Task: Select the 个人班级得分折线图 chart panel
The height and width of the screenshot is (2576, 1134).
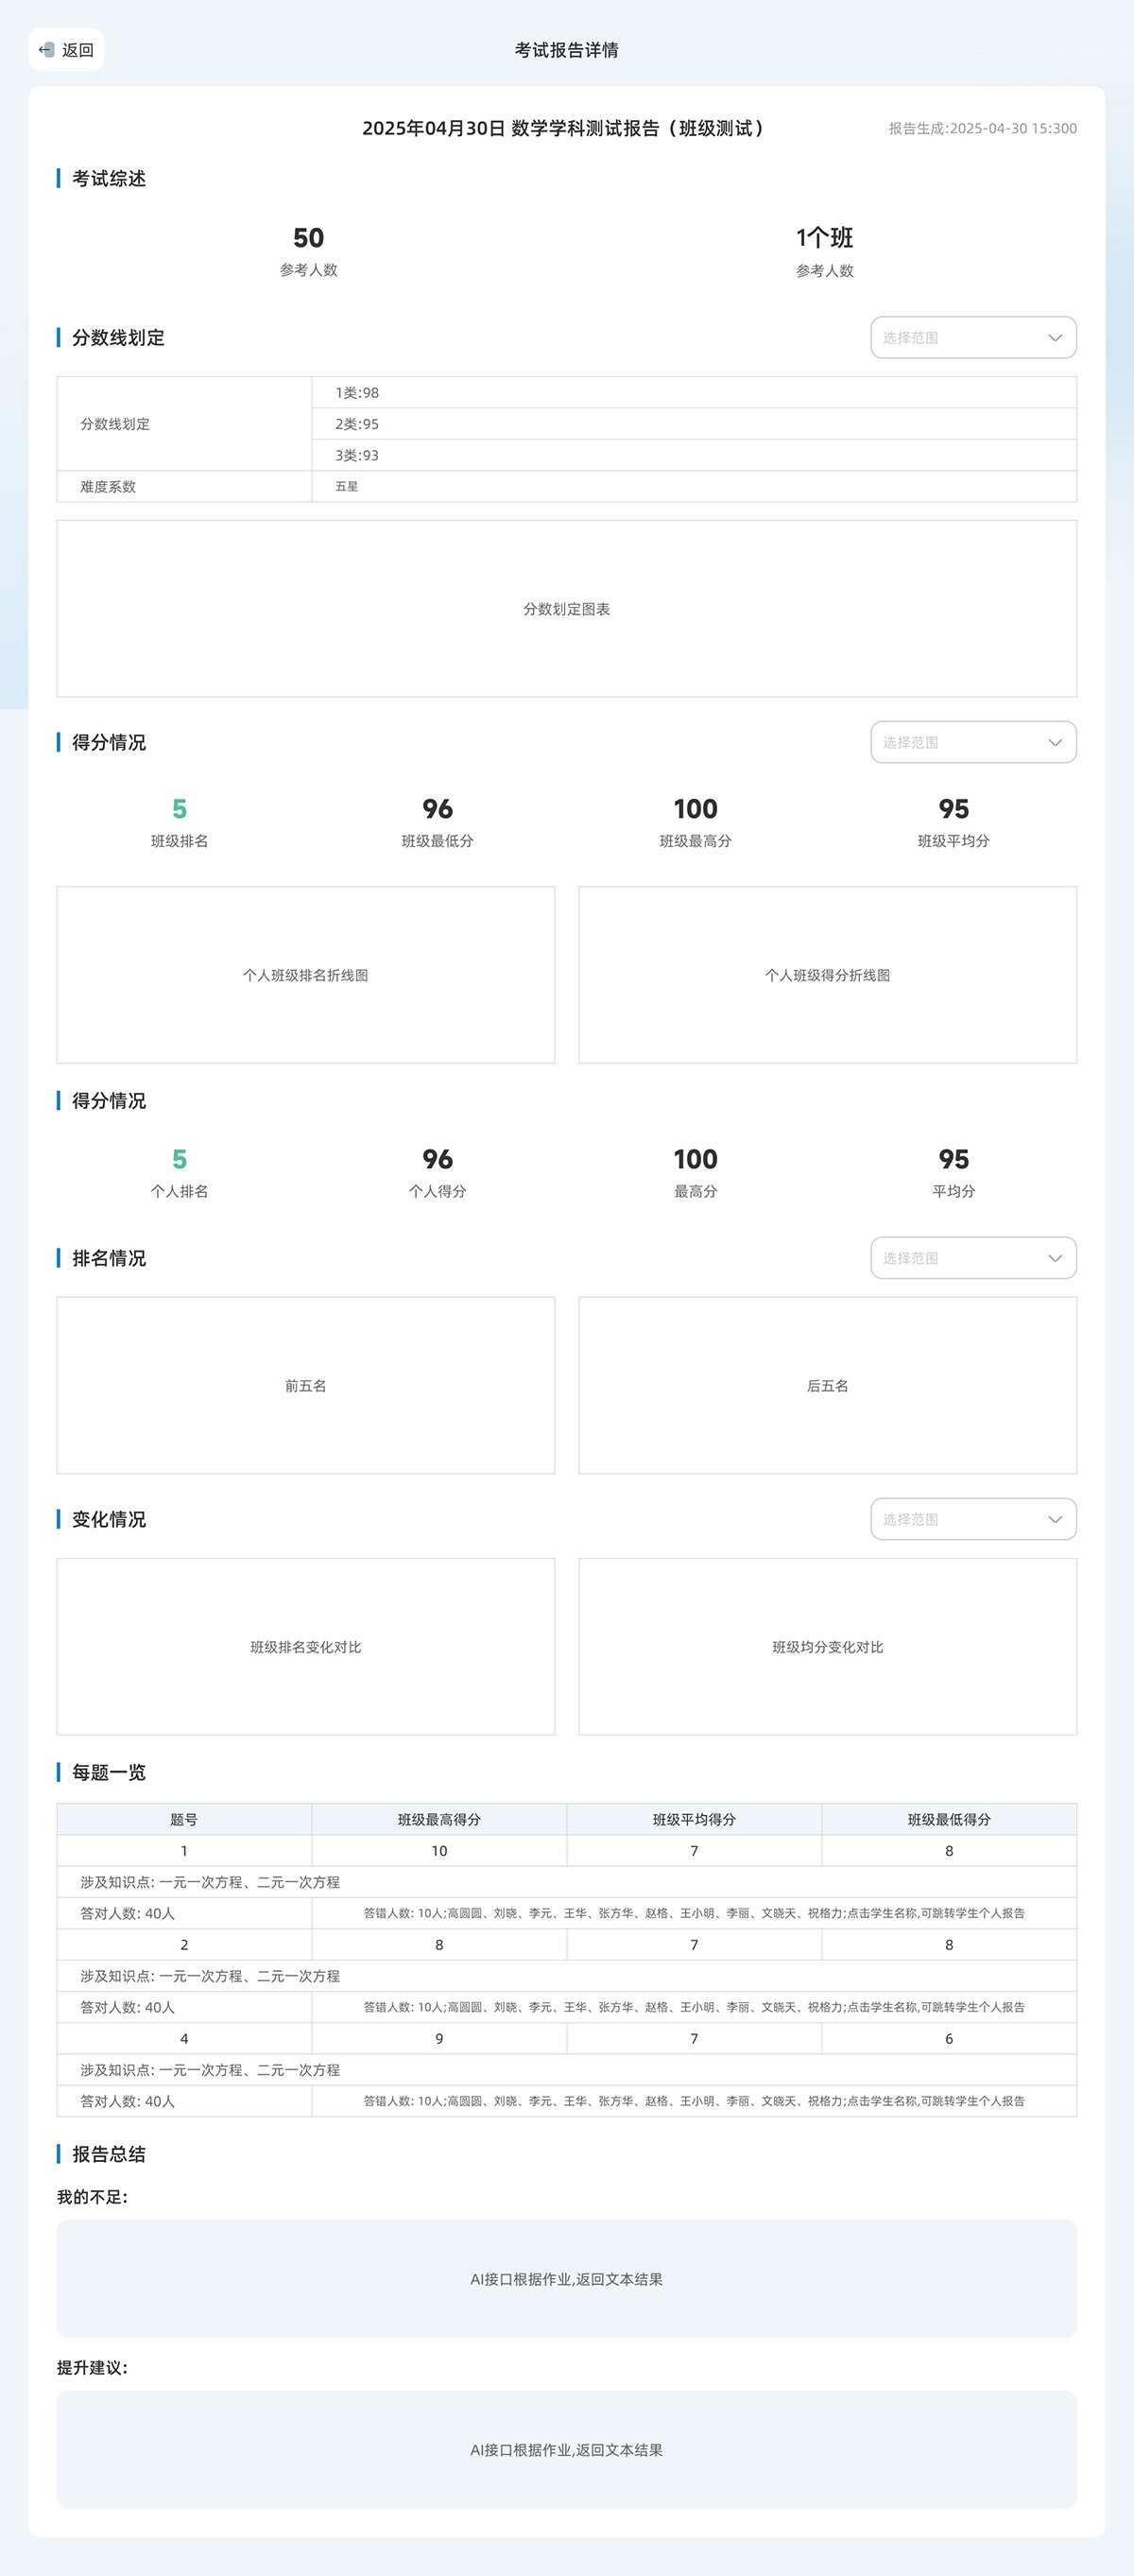Action: pyautogui.click(x=827, y=975)
